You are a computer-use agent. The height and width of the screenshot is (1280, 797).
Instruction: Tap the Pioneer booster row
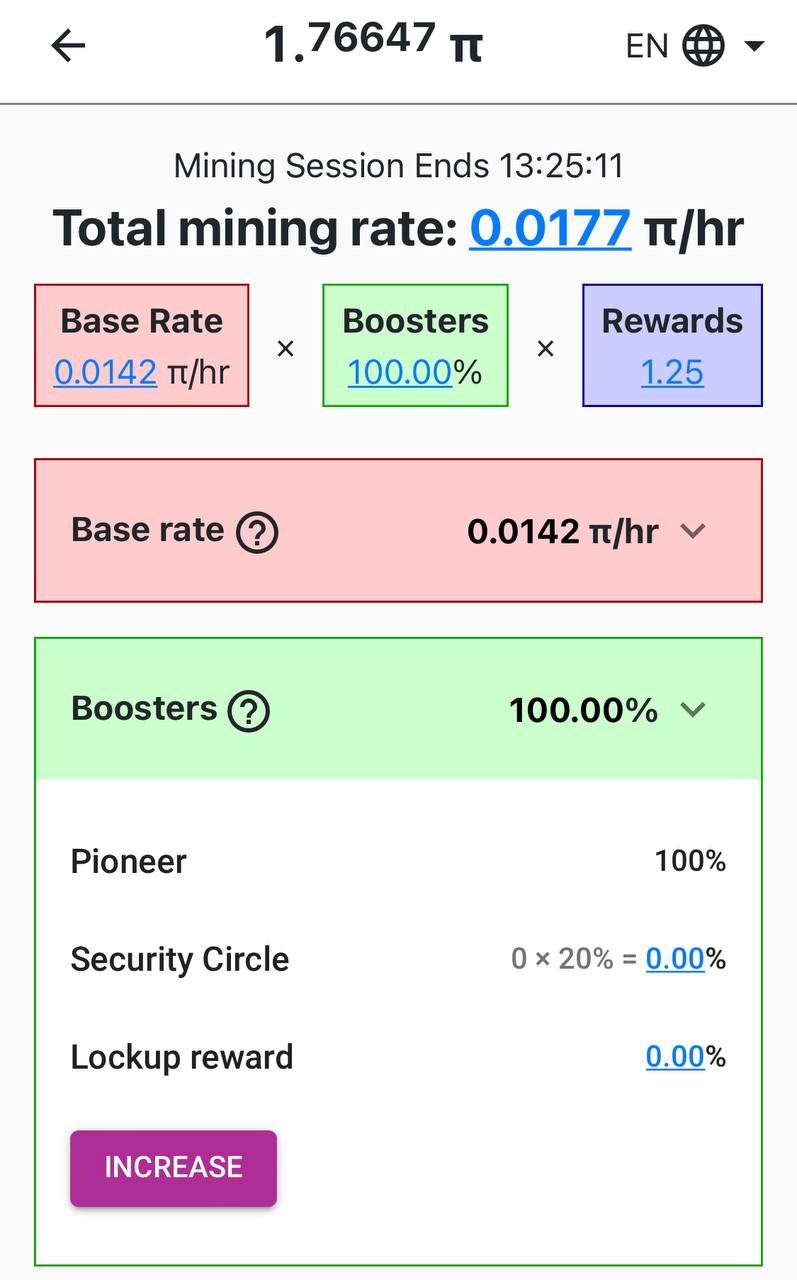[398, 861]
